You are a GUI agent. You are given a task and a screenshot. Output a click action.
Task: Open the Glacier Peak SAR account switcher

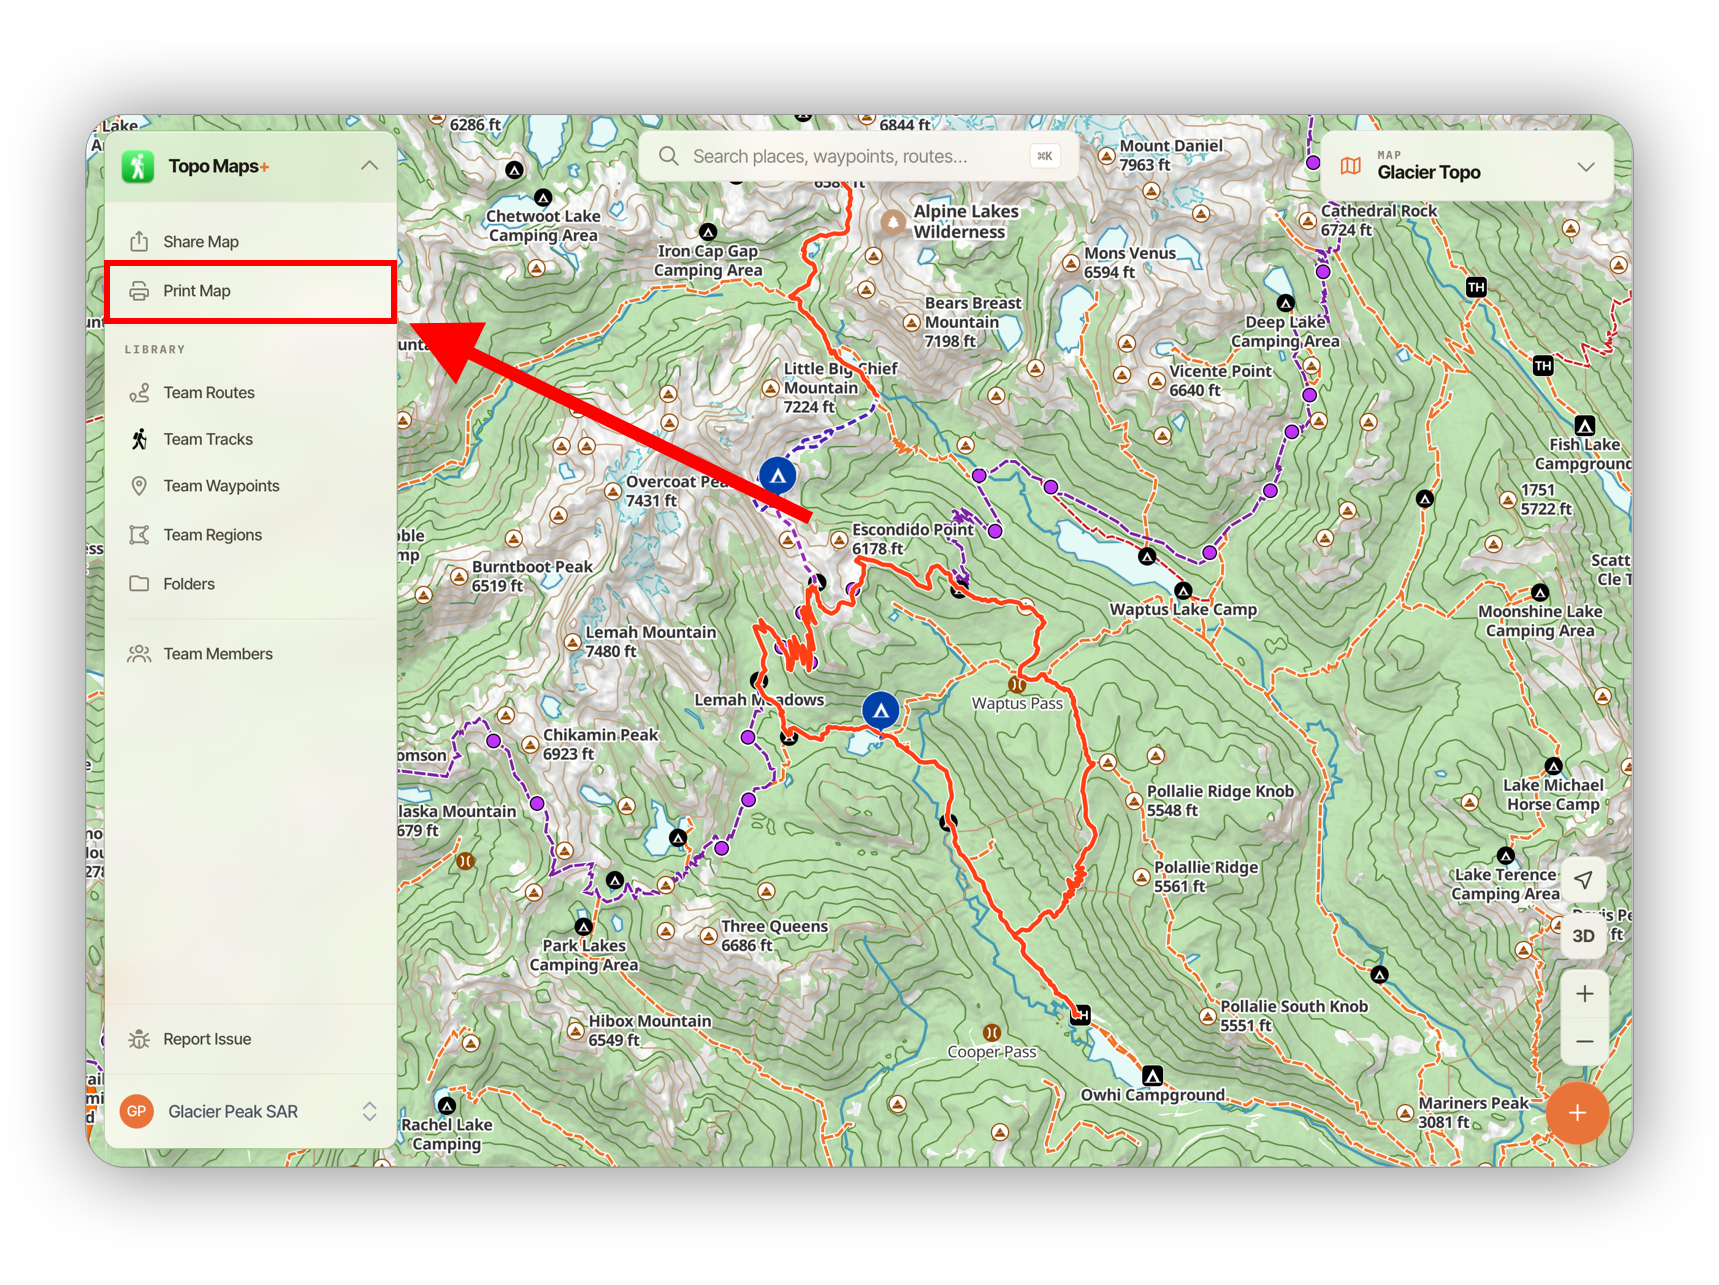(x=250, y=1111)
